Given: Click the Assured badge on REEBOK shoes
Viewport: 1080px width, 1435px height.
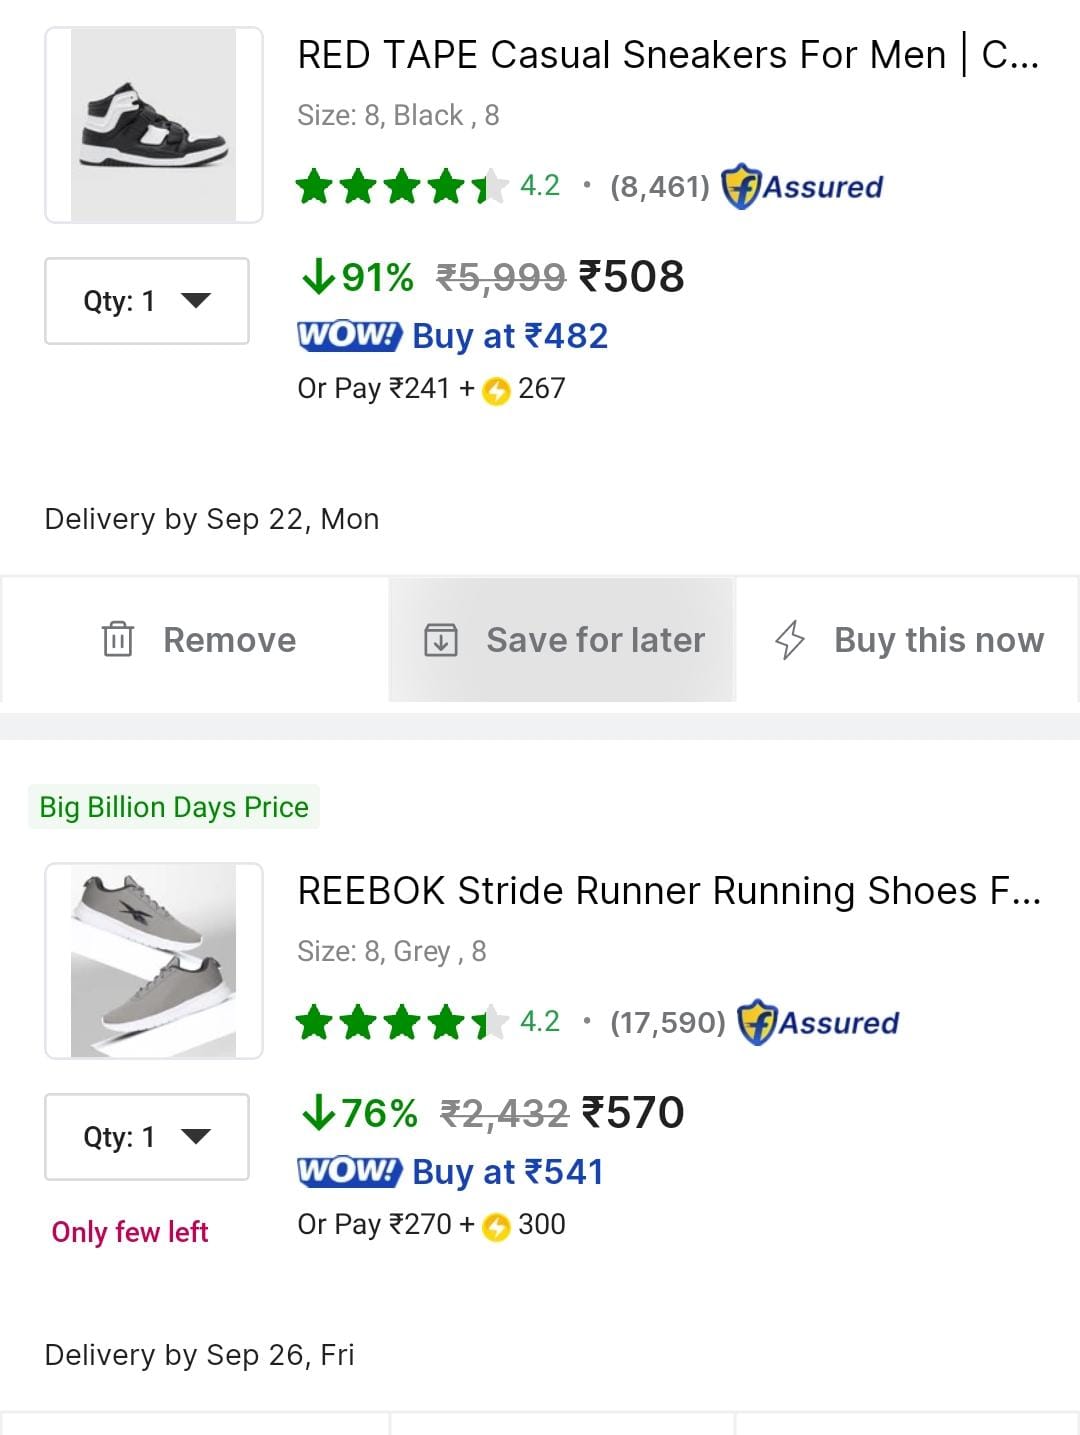Looking at the screenshot, I should point(818,1022).
